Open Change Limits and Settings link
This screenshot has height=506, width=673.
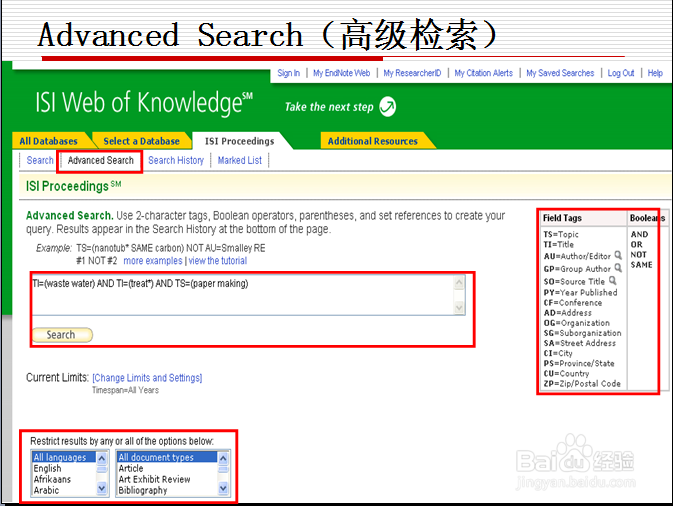[x=147, y=378]
